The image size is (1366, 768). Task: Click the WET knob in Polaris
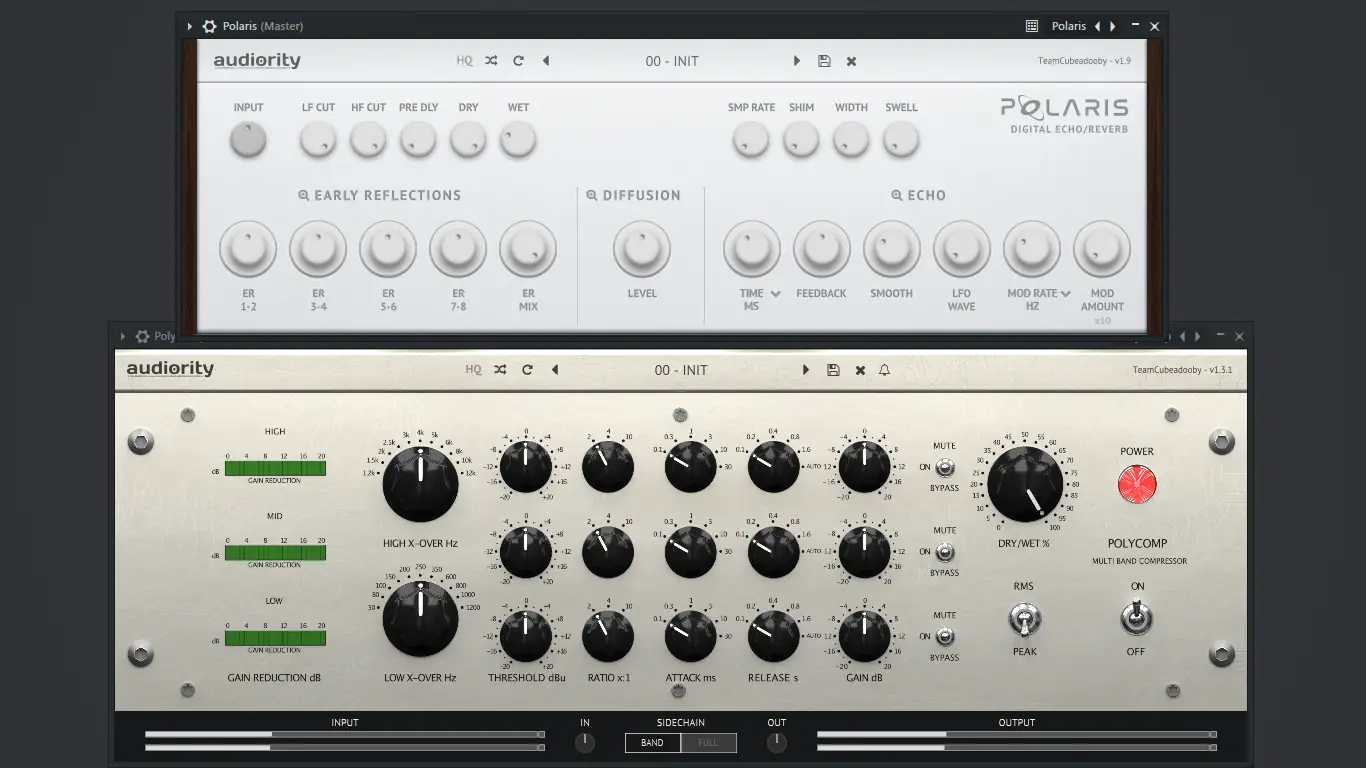pos(518,140)
